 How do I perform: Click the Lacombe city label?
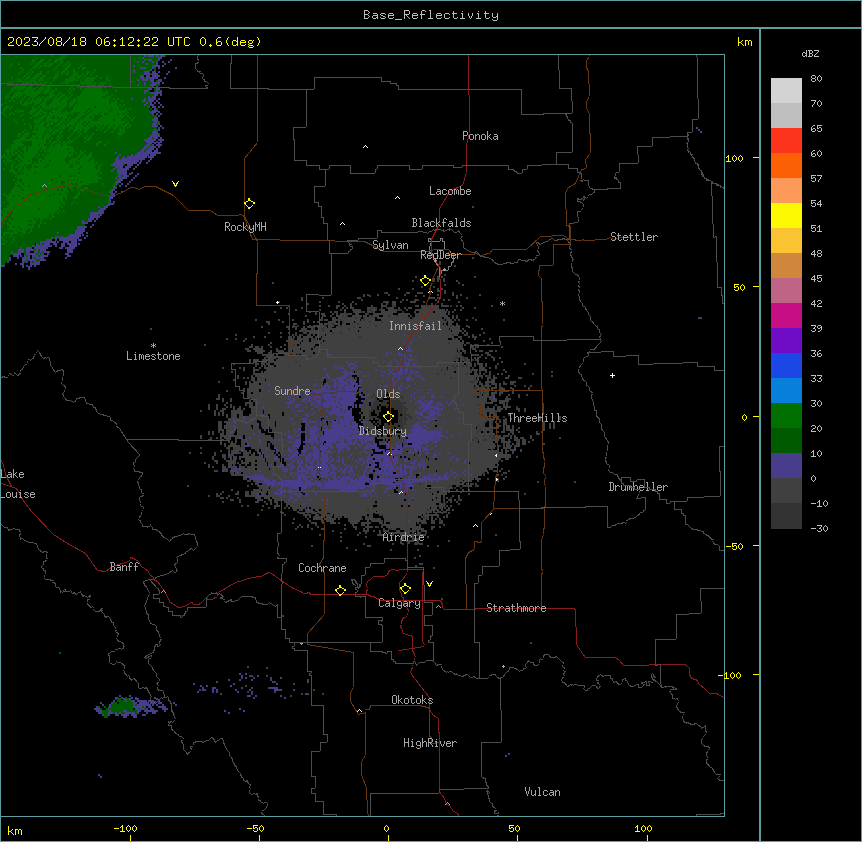450,191
